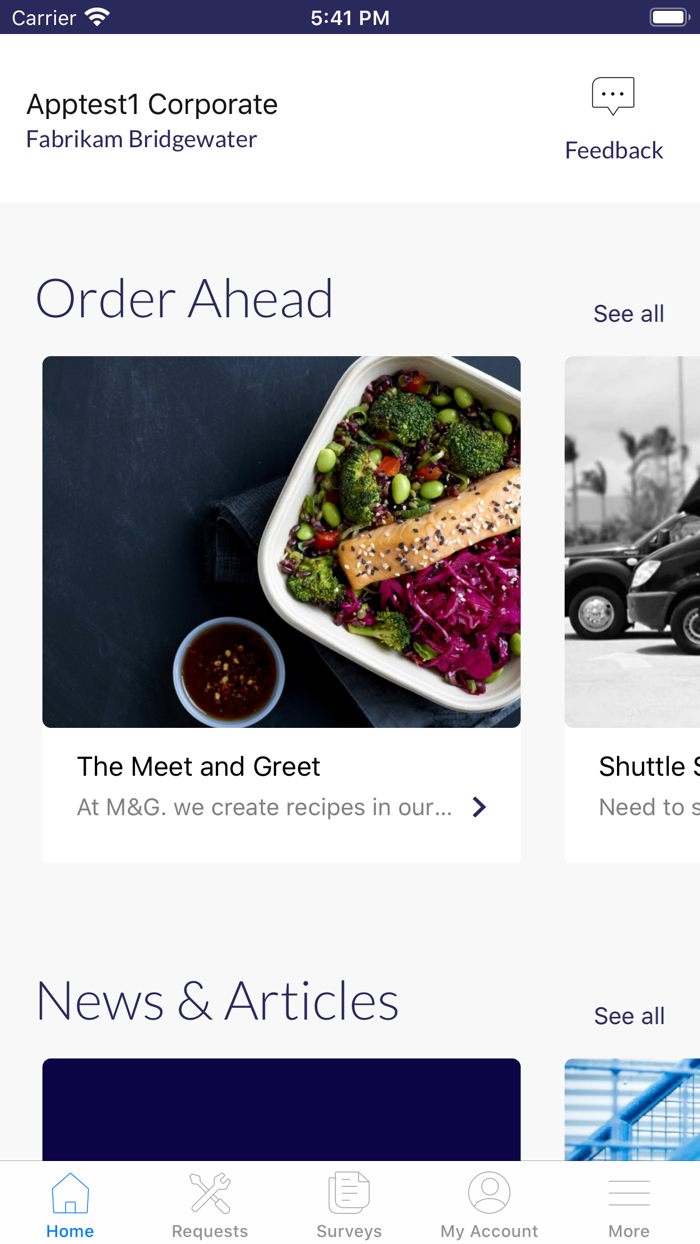Tap the first News & Articles thumbnail

pyautogui.click(x=281, y=1110)
